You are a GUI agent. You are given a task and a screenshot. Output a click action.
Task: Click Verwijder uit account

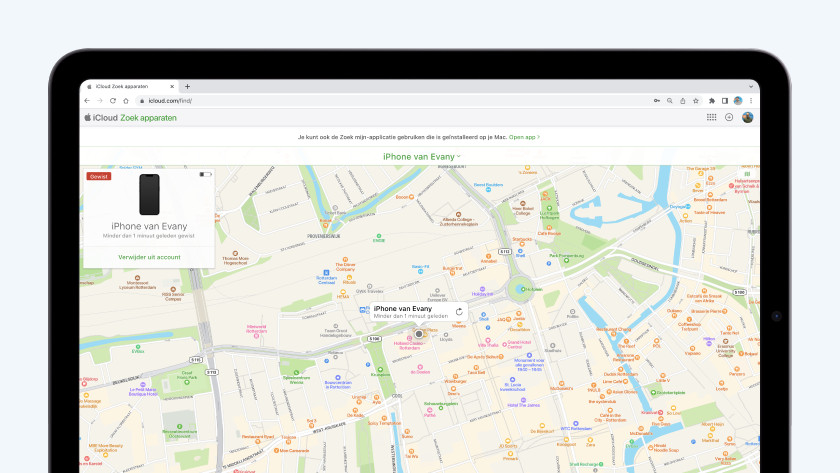149,257
